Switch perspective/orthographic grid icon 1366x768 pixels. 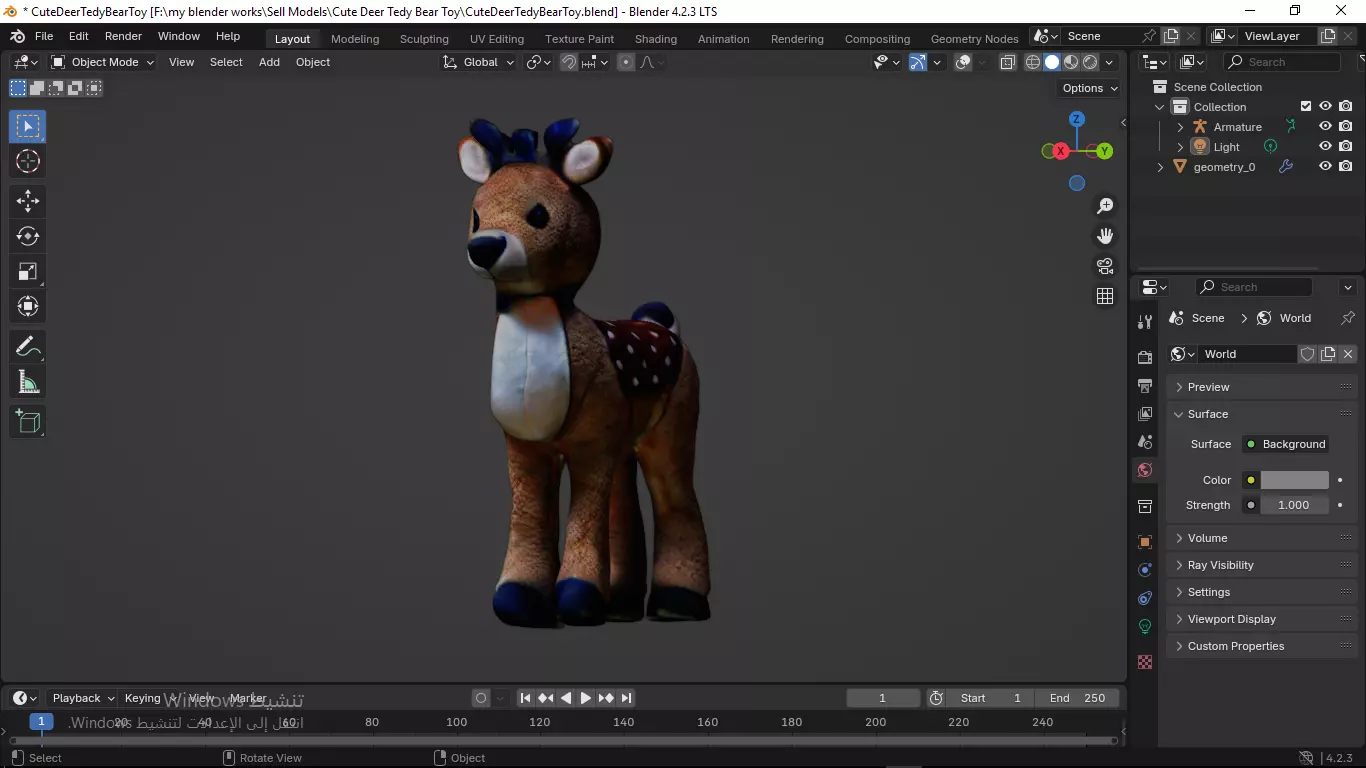pyautogui.click(x=1105, y=296)
